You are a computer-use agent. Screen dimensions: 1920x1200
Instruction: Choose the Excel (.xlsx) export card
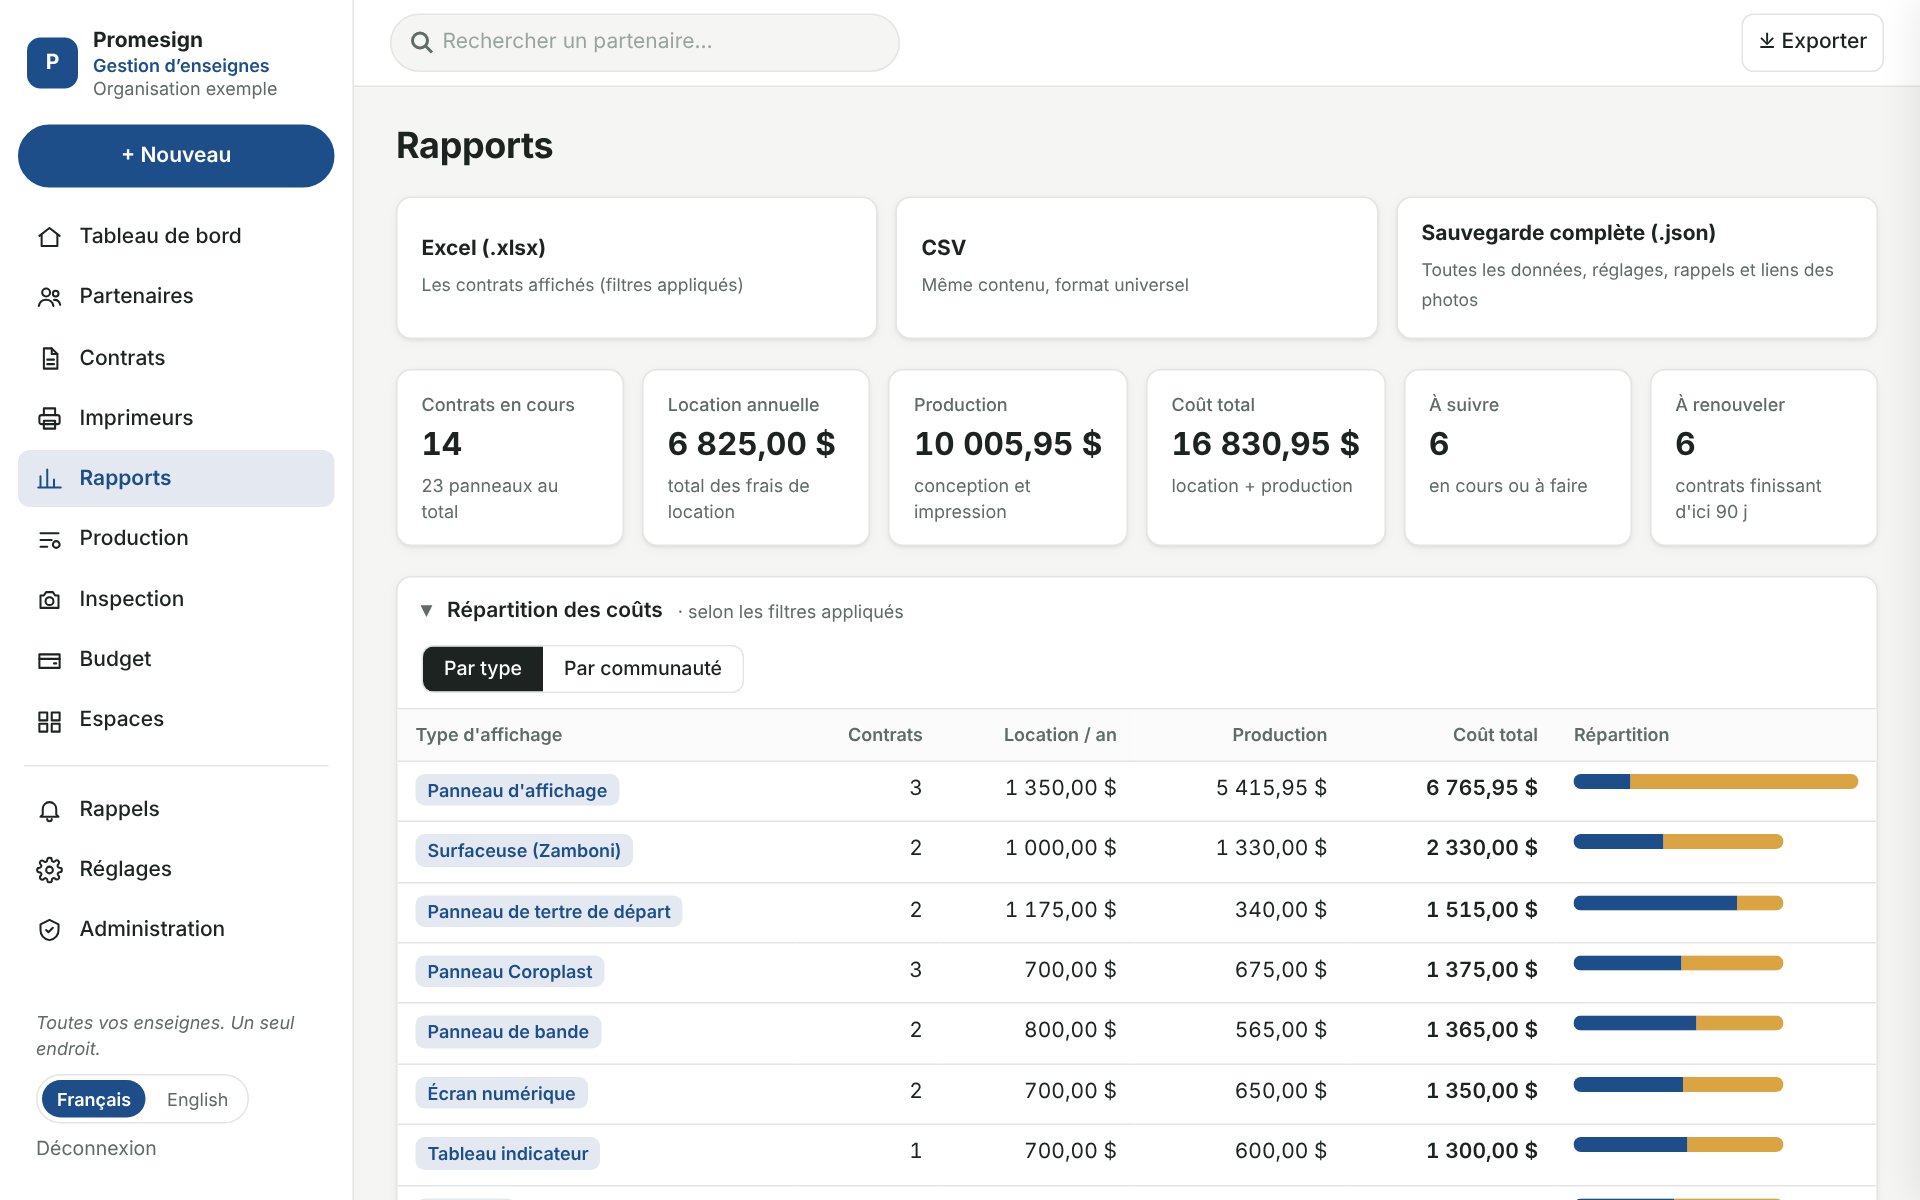pos(637,268)
